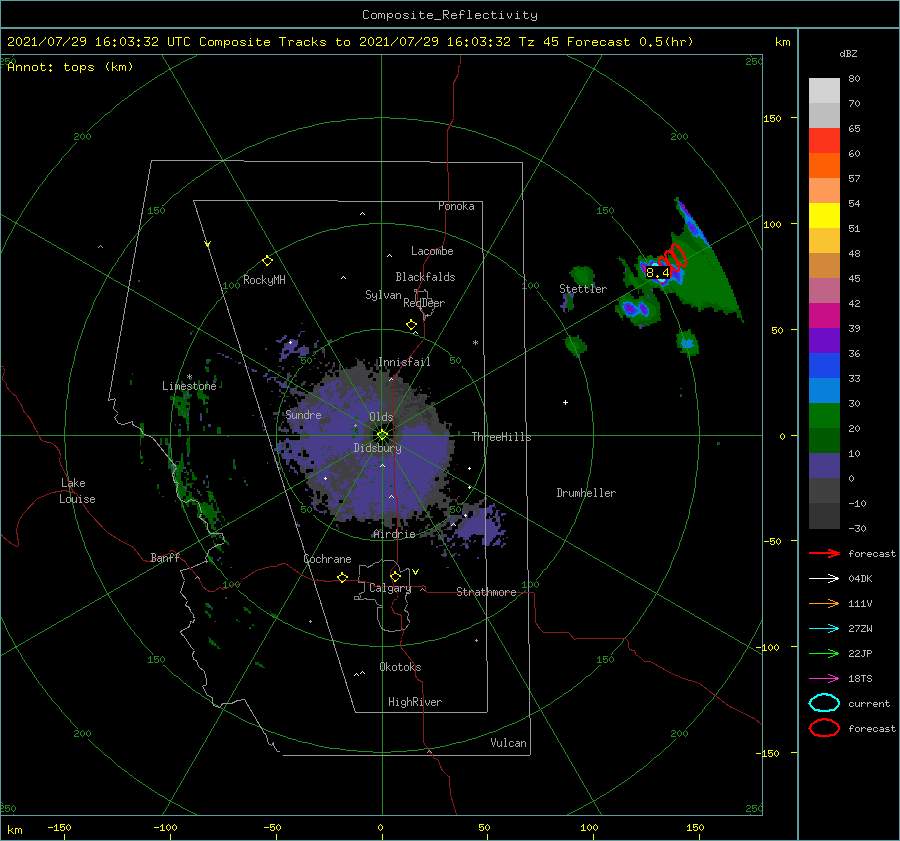
Task: Select the magenta 18TS arrow legend entry
Action: click(824, 679)
